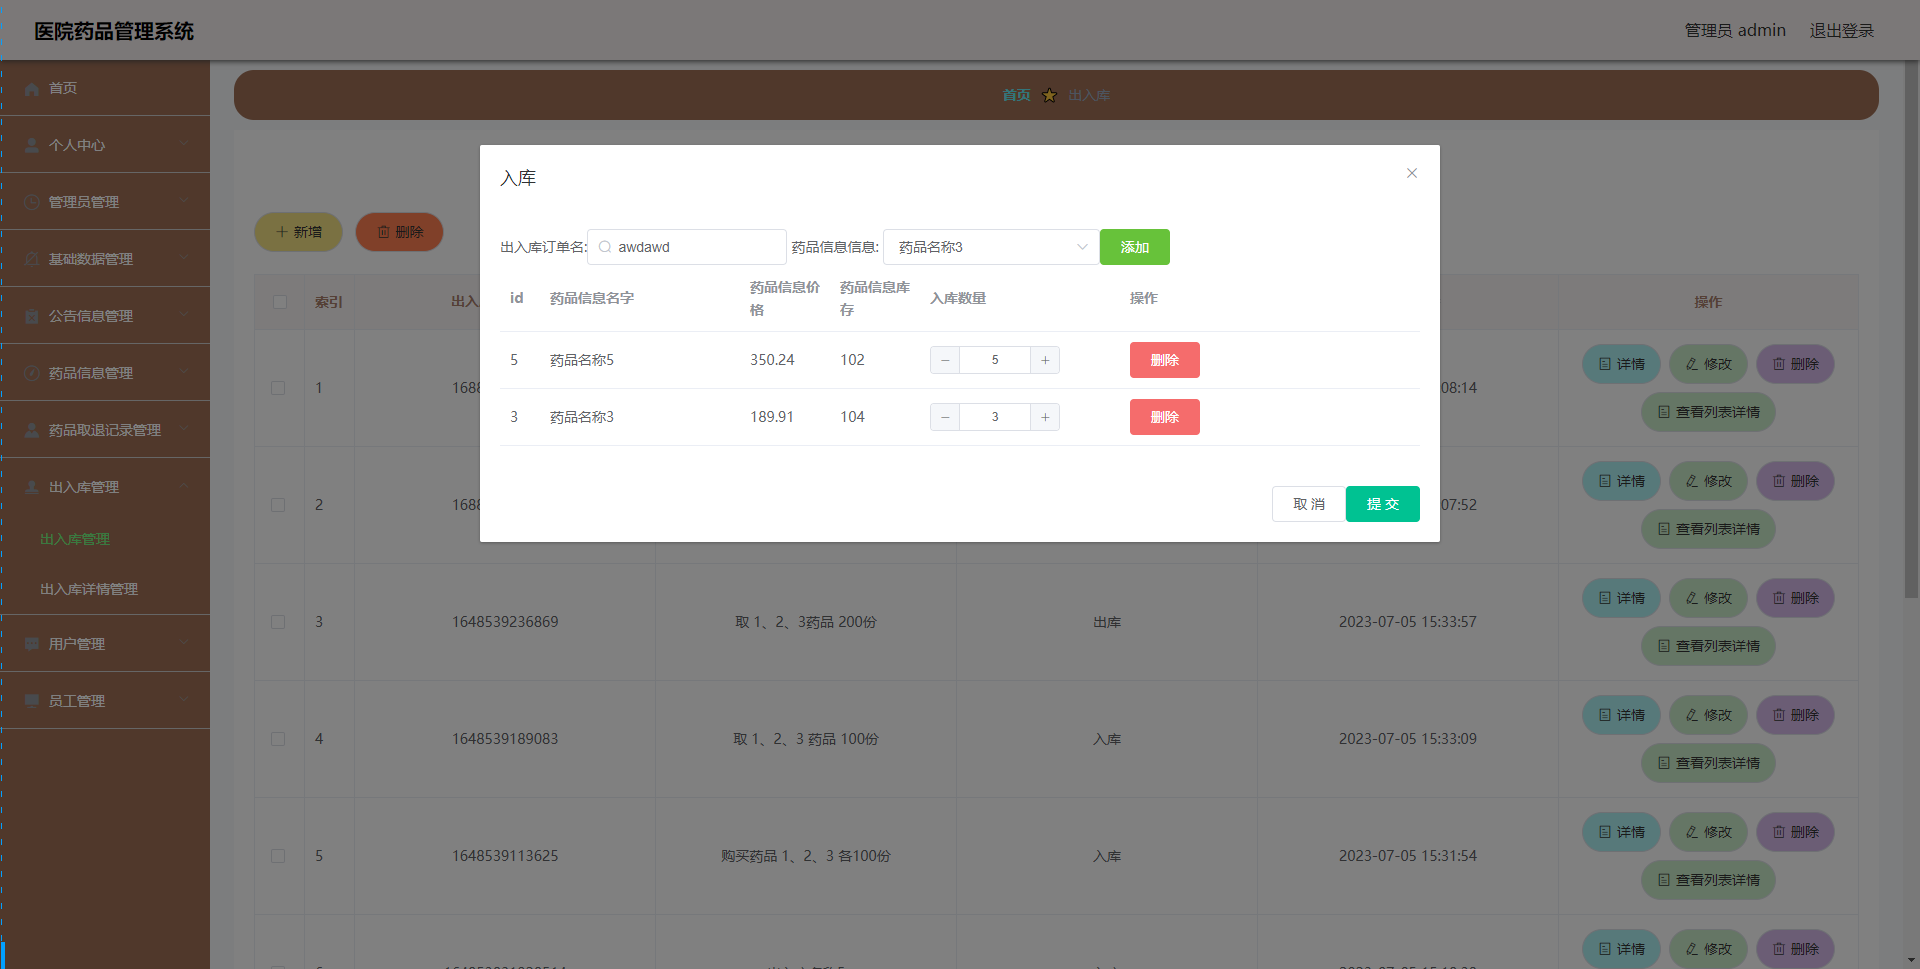Submit the form with 提交 button
The image size is (1920, 969).
pos(1383,504)
